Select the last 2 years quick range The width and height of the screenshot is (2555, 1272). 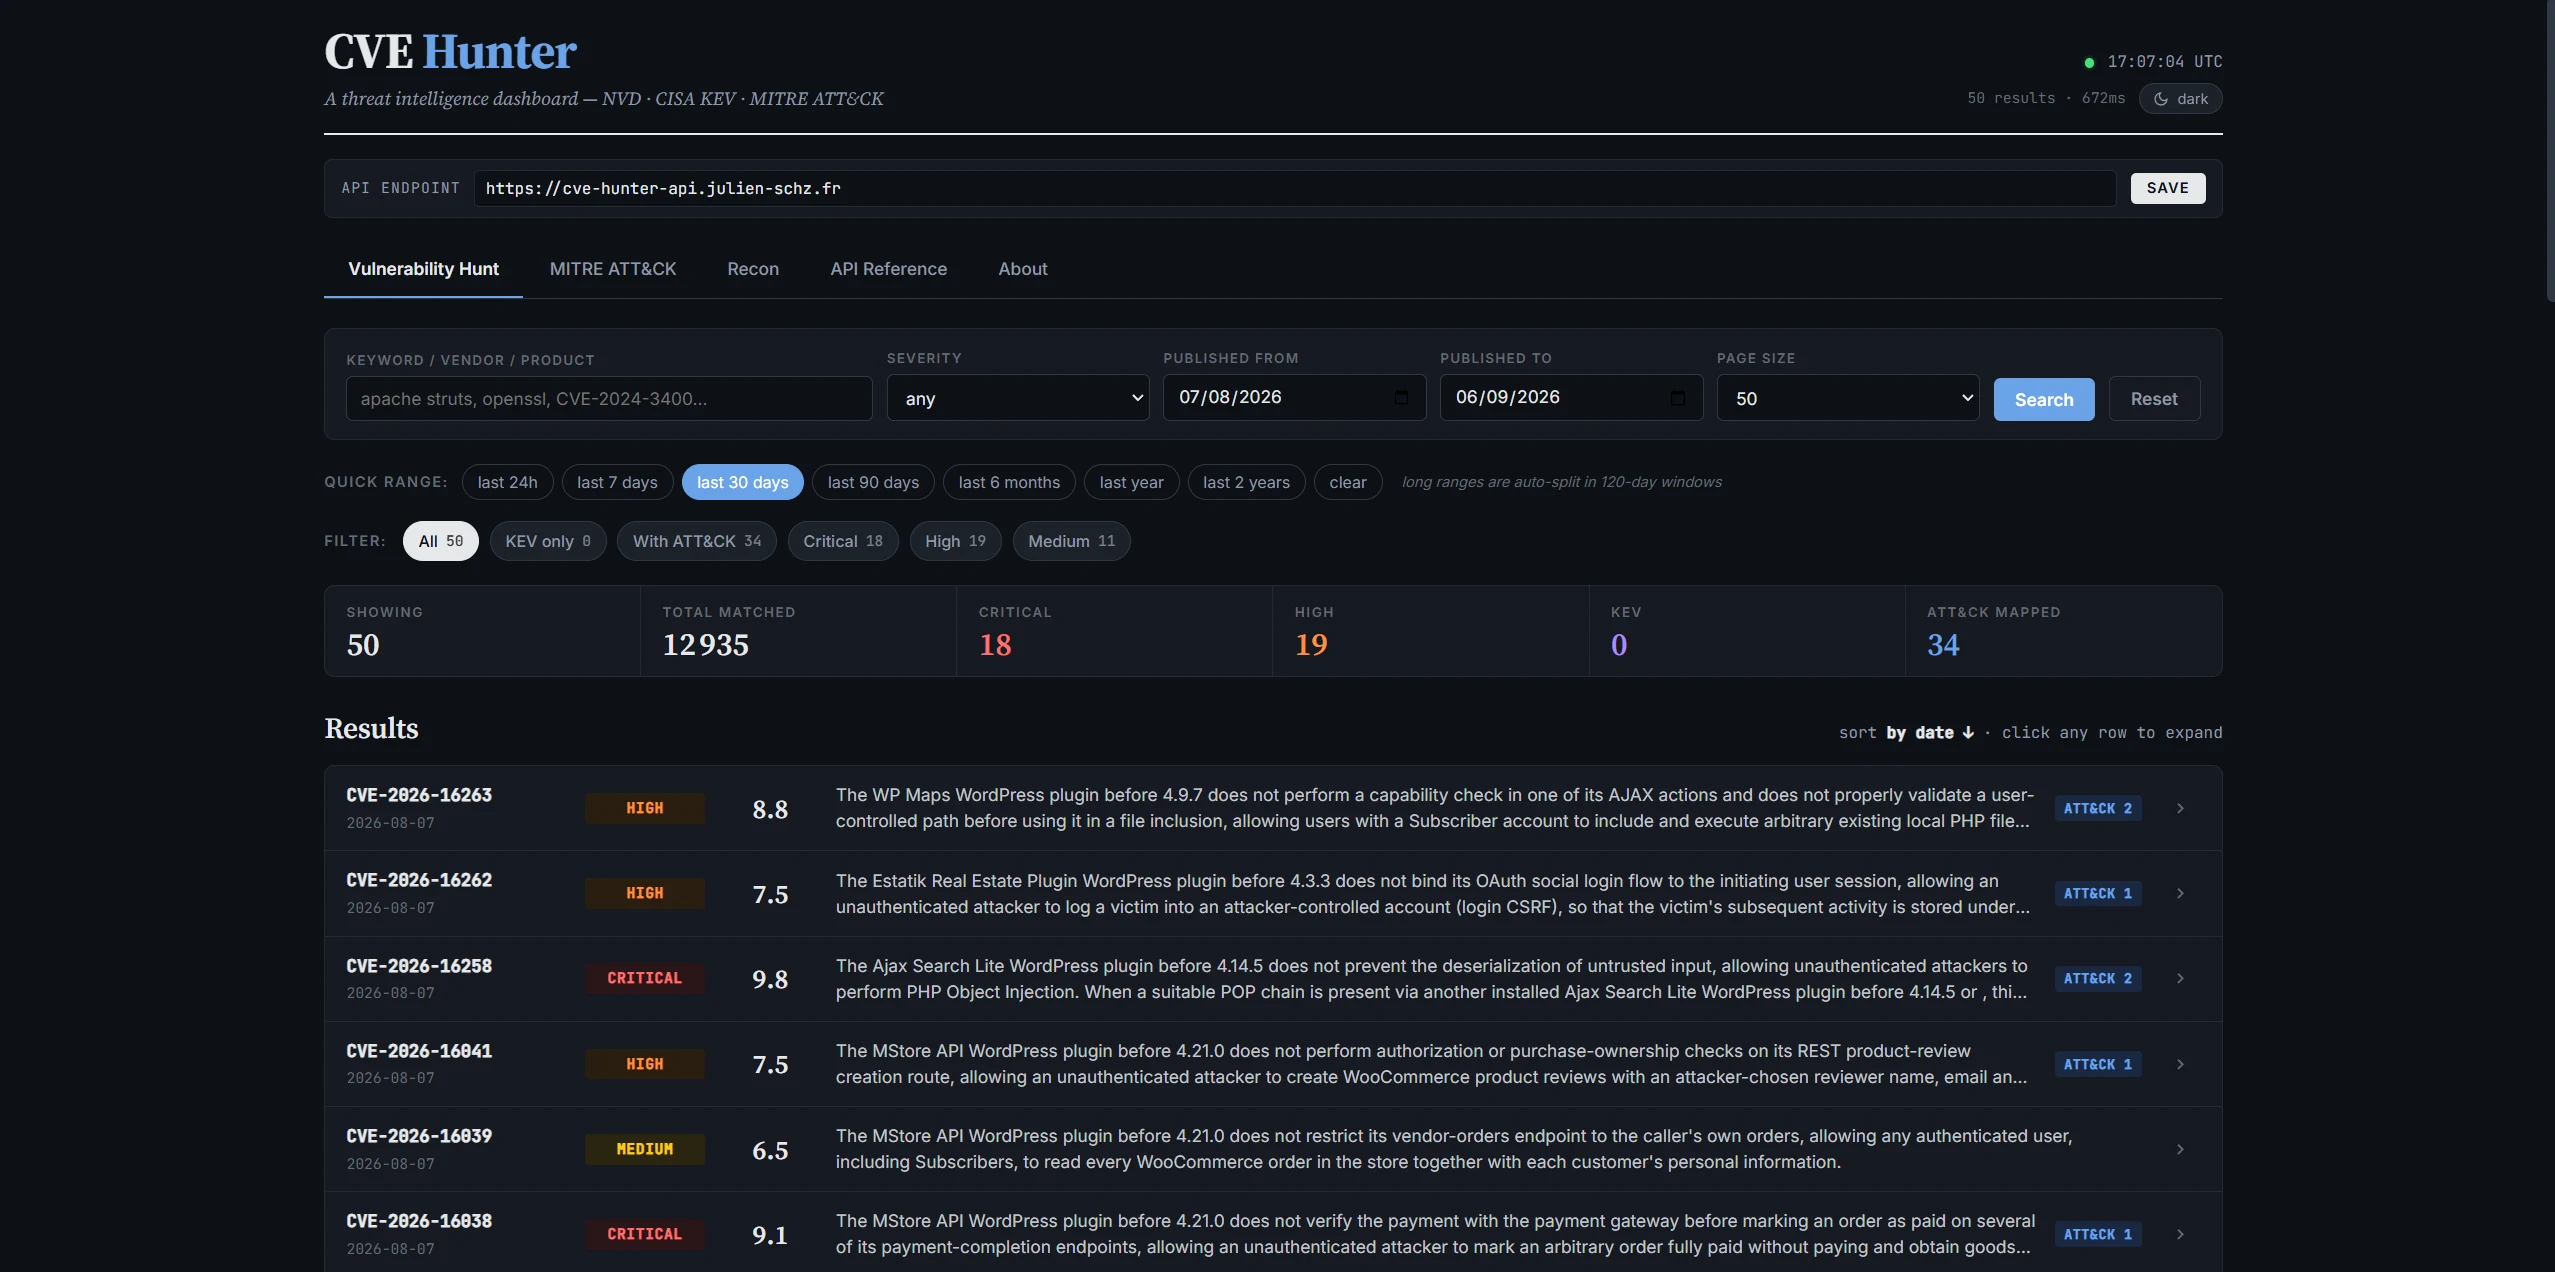click(x=1246, y=482)
